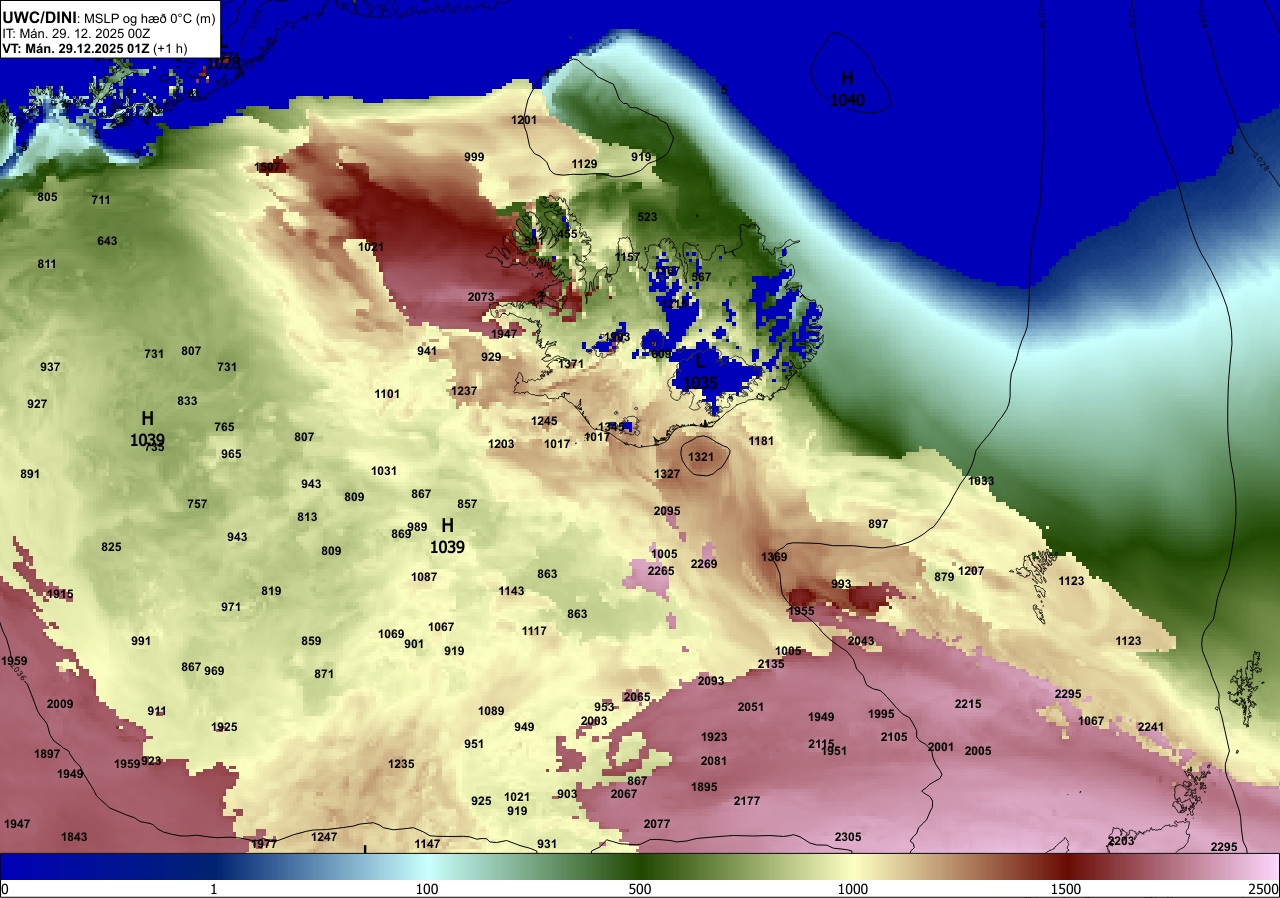Click colorbar label 1500
Viewport: 1280px width, 898px height.
tap(1066, 889)
